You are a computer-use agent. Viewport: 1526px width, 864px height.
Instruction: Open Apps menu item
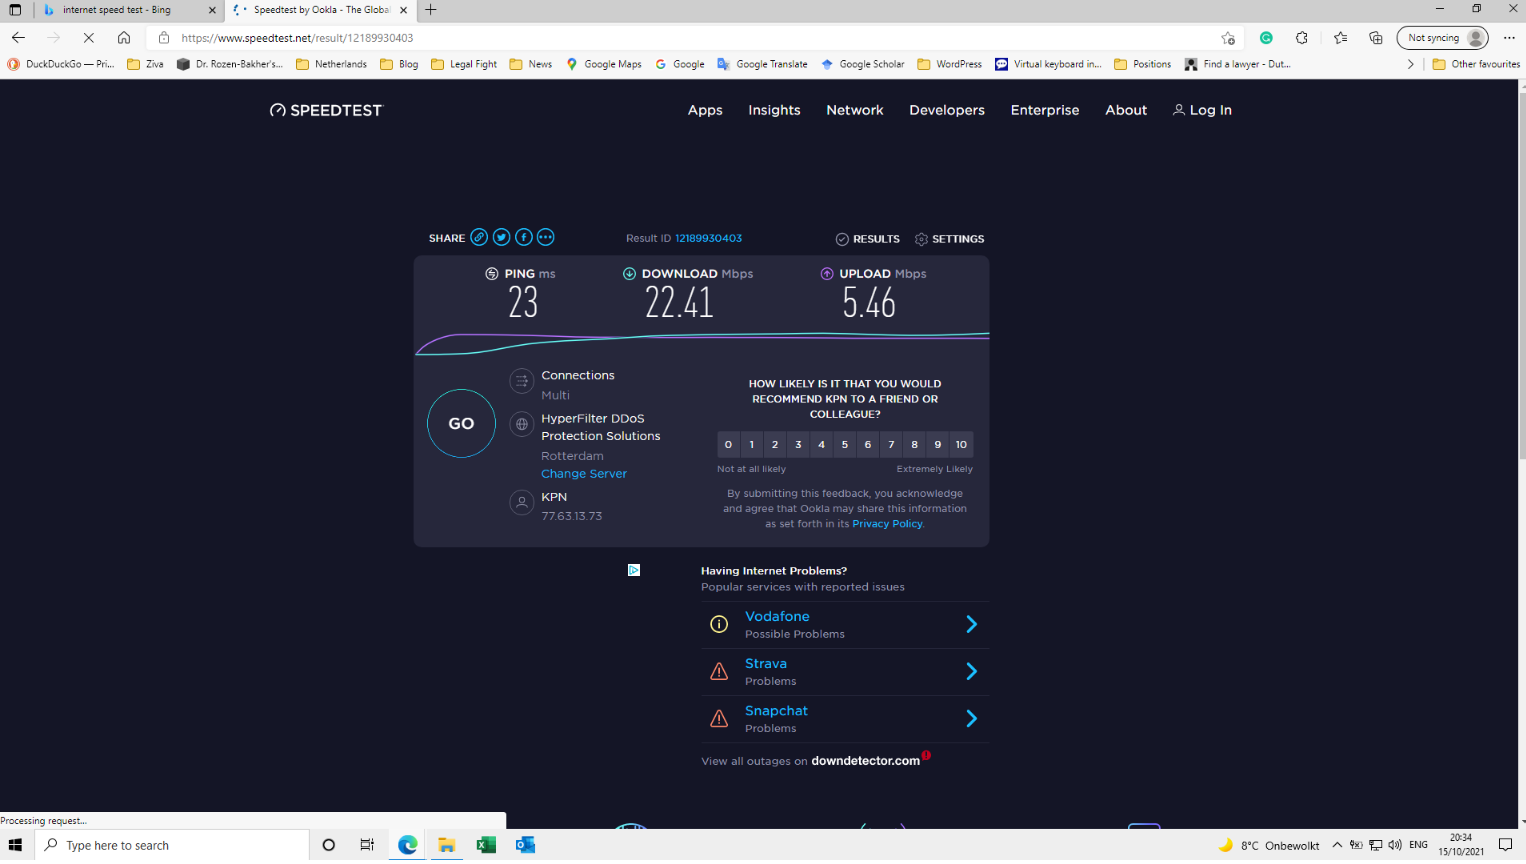pos(705,110)
